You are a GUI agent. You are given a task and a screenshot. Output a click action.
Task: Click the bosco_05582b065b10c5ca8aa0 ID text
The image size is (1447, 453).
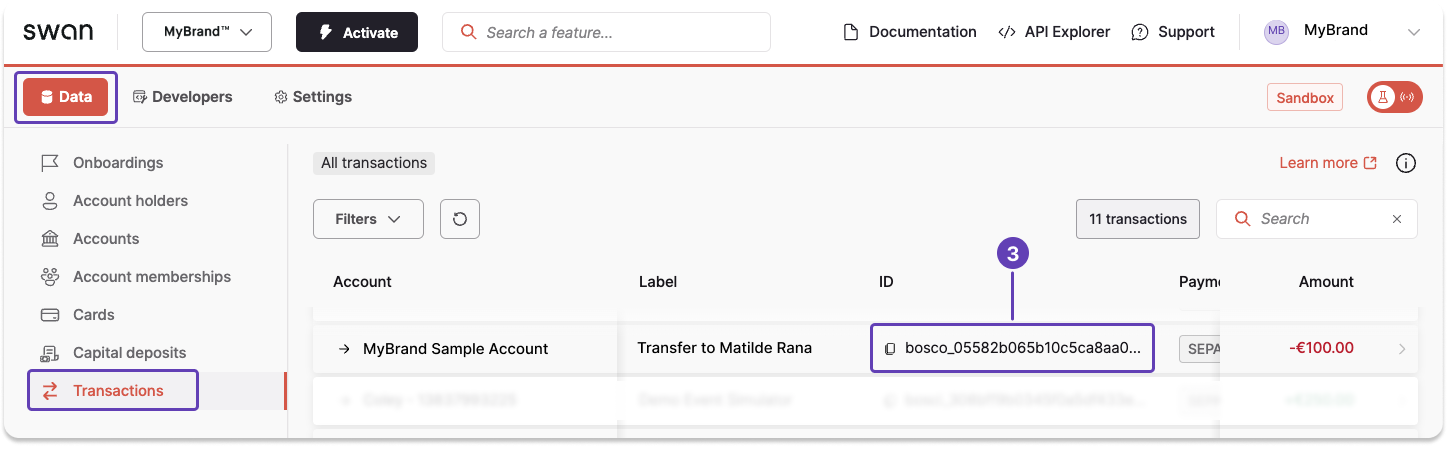coord(1022,348)
